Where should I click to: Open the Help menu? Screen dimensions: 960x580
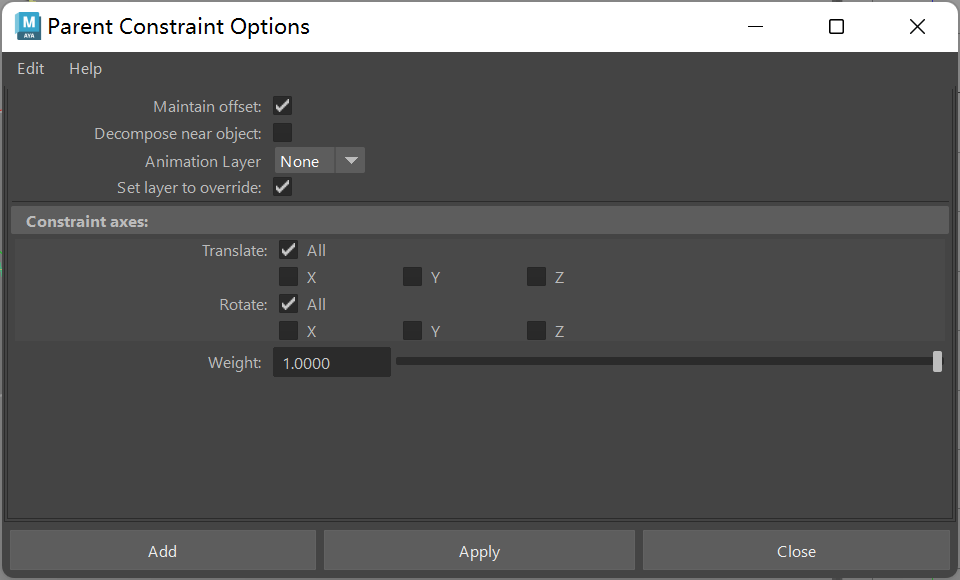[85, 69]
